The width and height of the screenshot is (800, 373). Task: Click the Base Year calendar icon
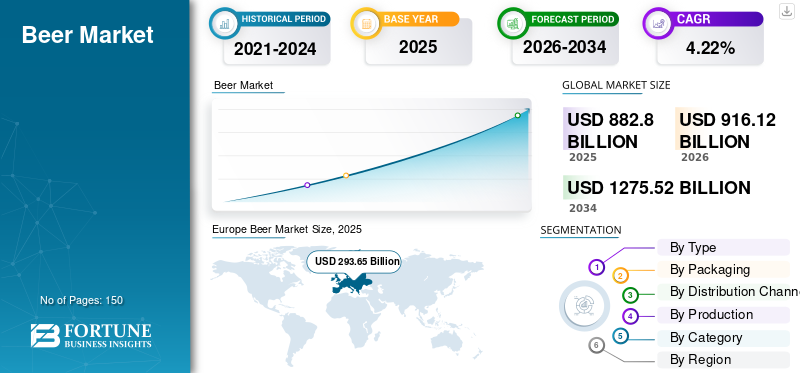[x=365, y=23]
